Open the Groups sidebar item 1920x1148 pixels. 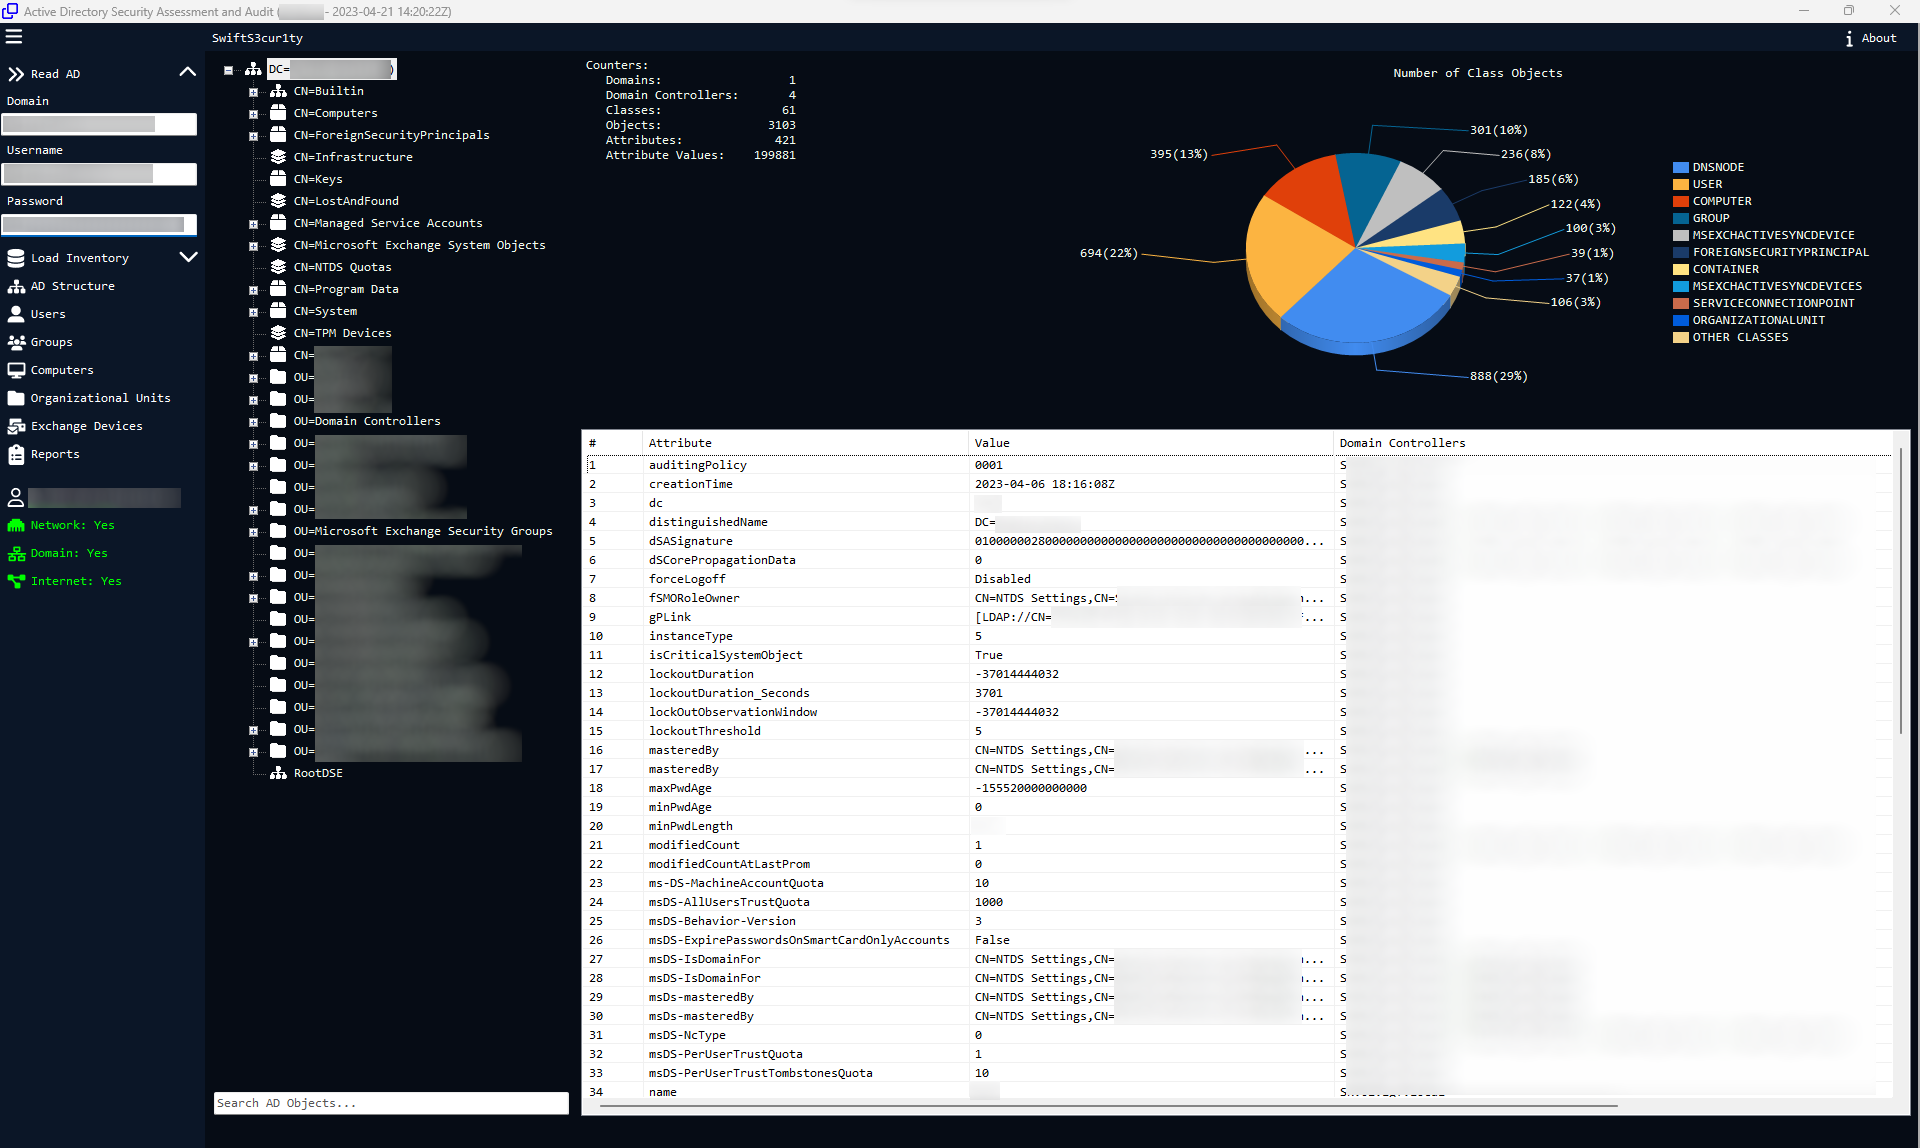click(x=51, y=342)
